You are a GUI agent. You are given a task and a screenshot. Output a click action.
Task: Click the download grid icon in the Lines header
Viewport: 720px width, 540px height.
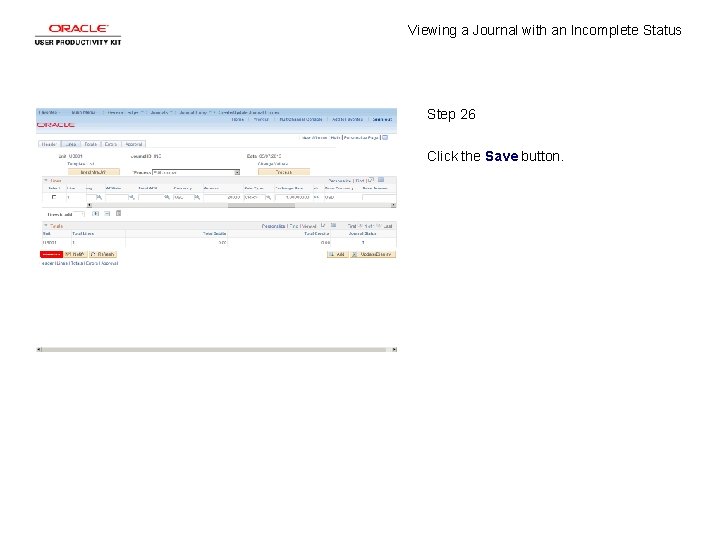click(x=381, y=180)
